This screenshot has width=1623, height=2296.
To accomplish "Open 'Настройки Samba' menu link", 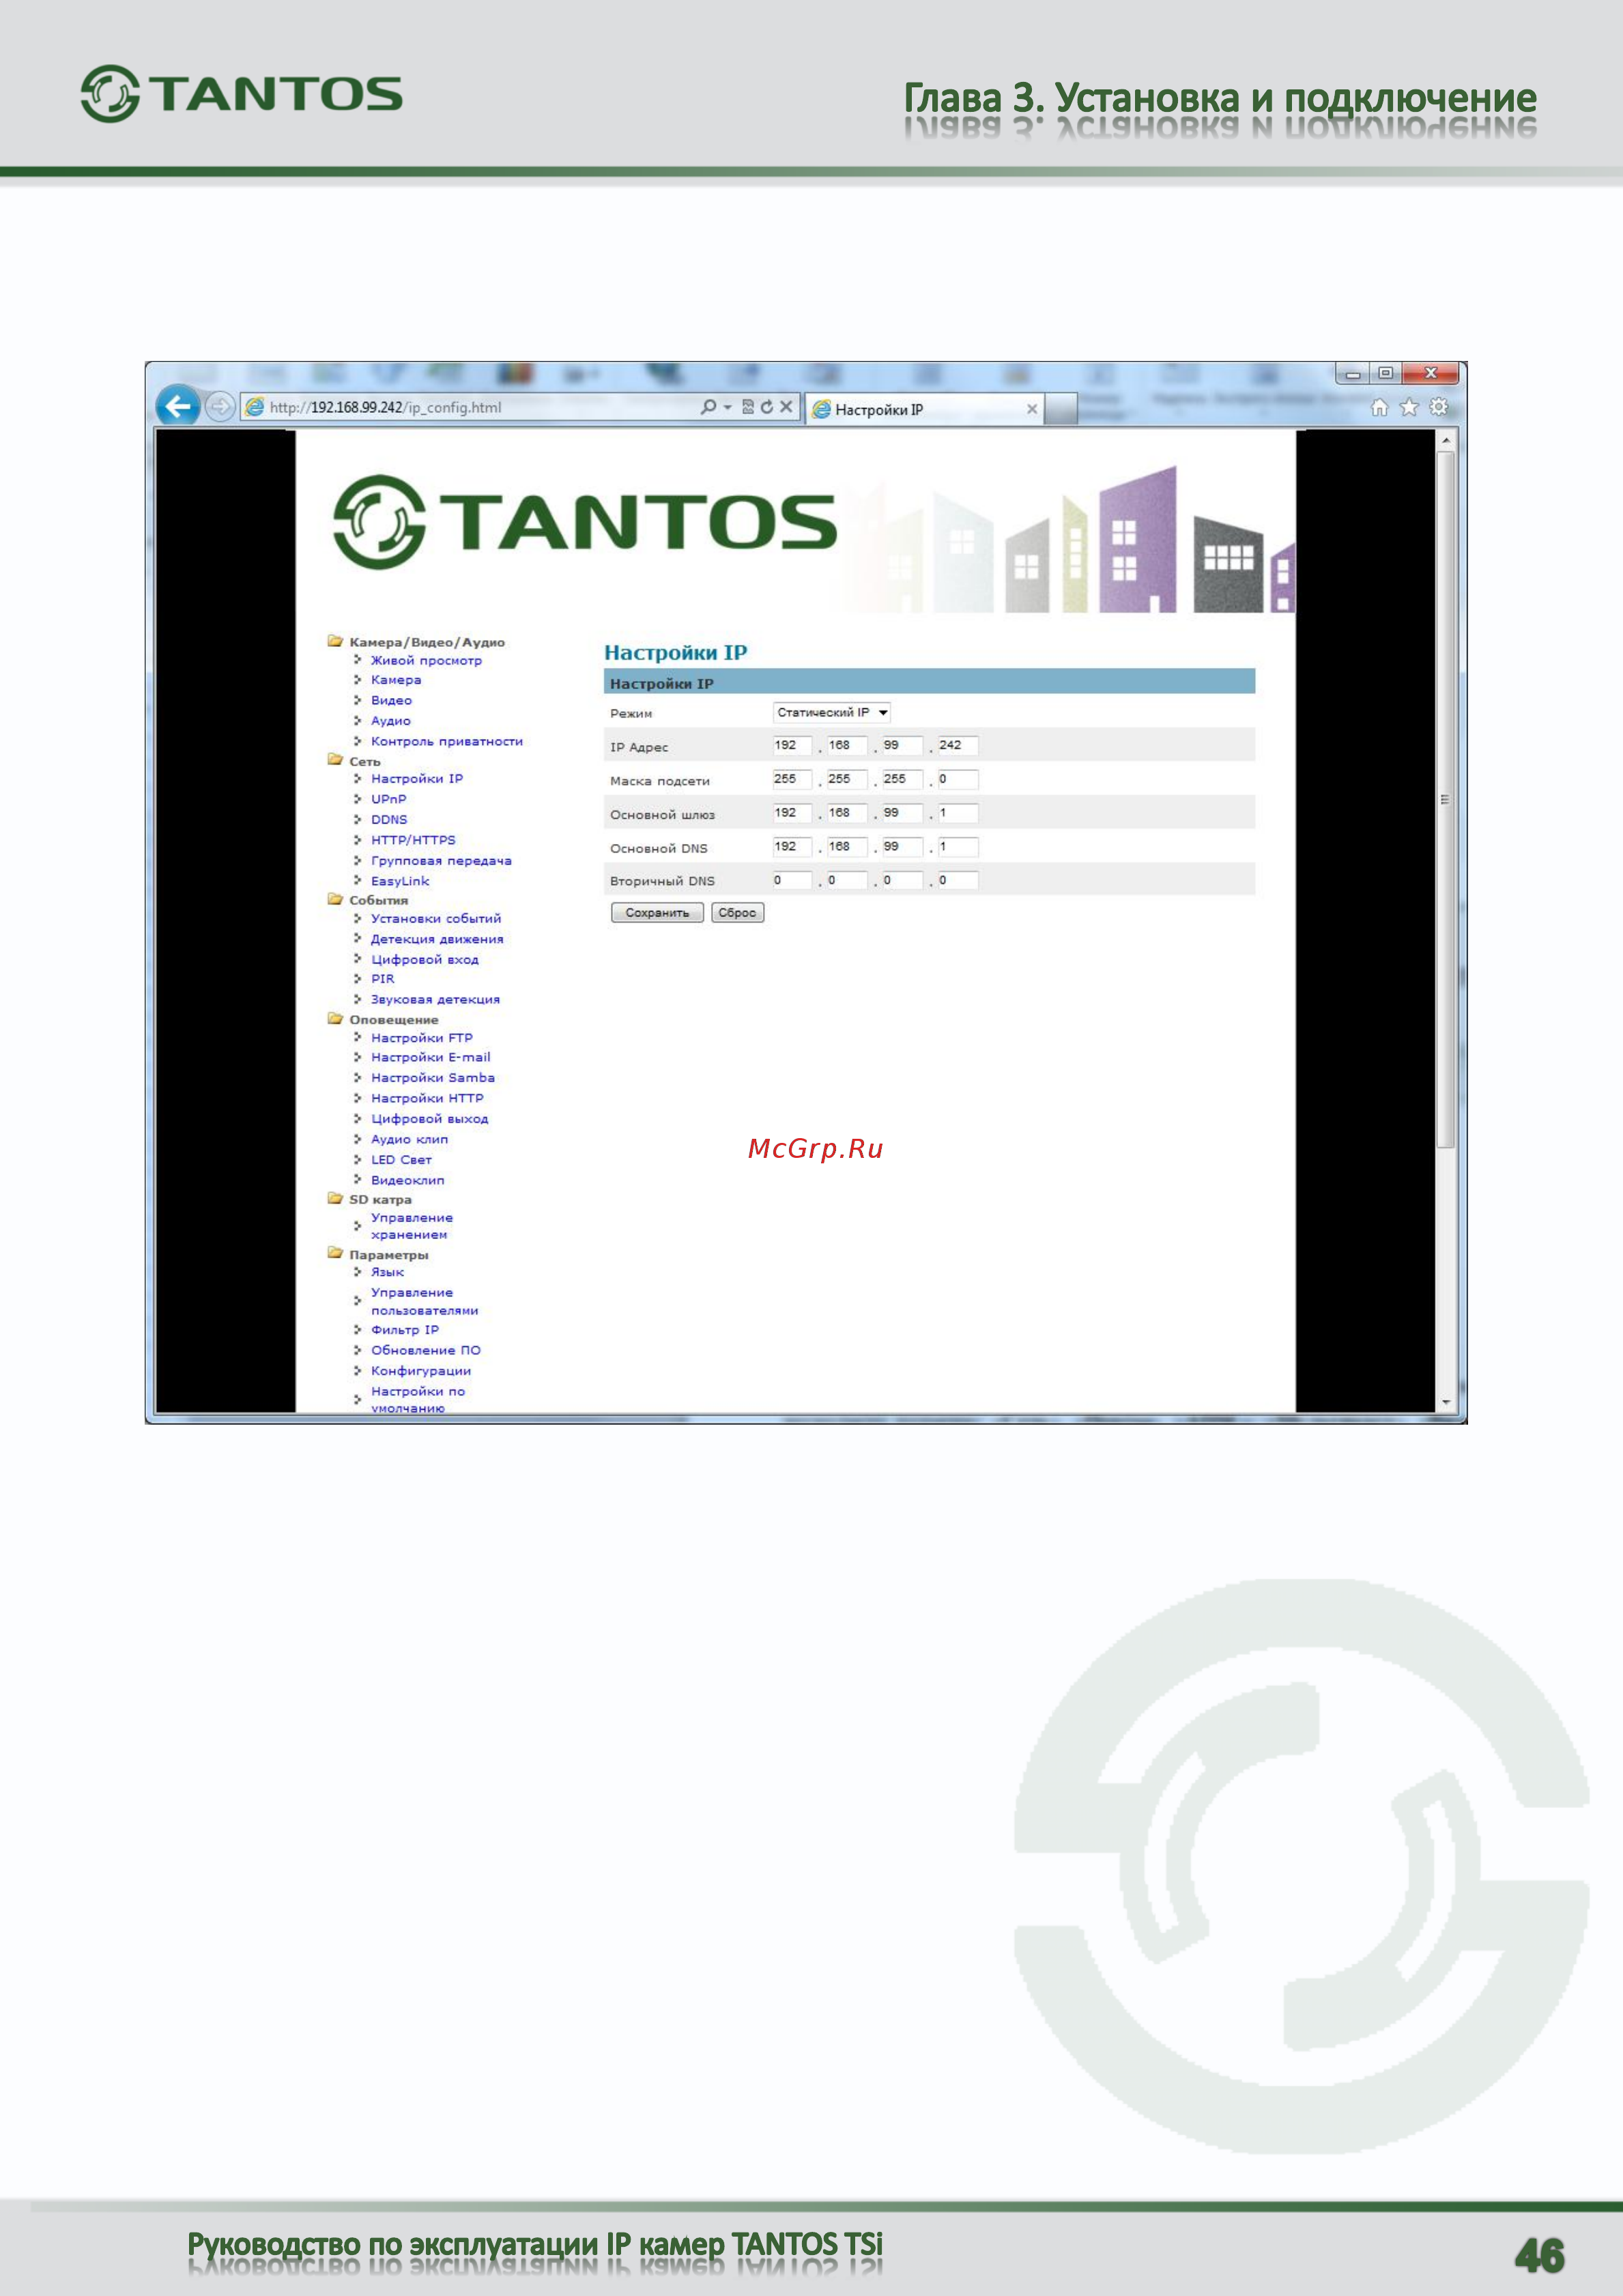I will click(x=432, y=1078).
